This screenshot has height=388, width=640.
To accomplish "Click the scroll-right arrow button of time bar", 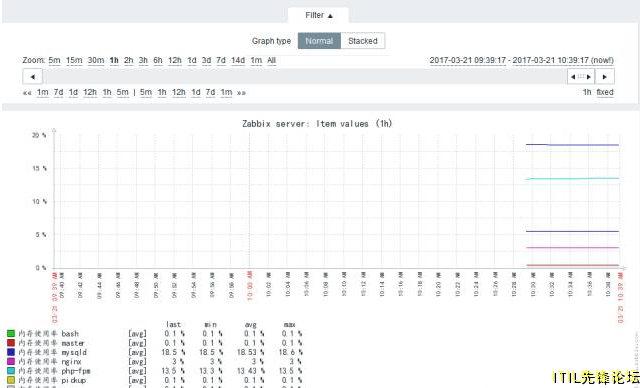I will pos(604,77).
